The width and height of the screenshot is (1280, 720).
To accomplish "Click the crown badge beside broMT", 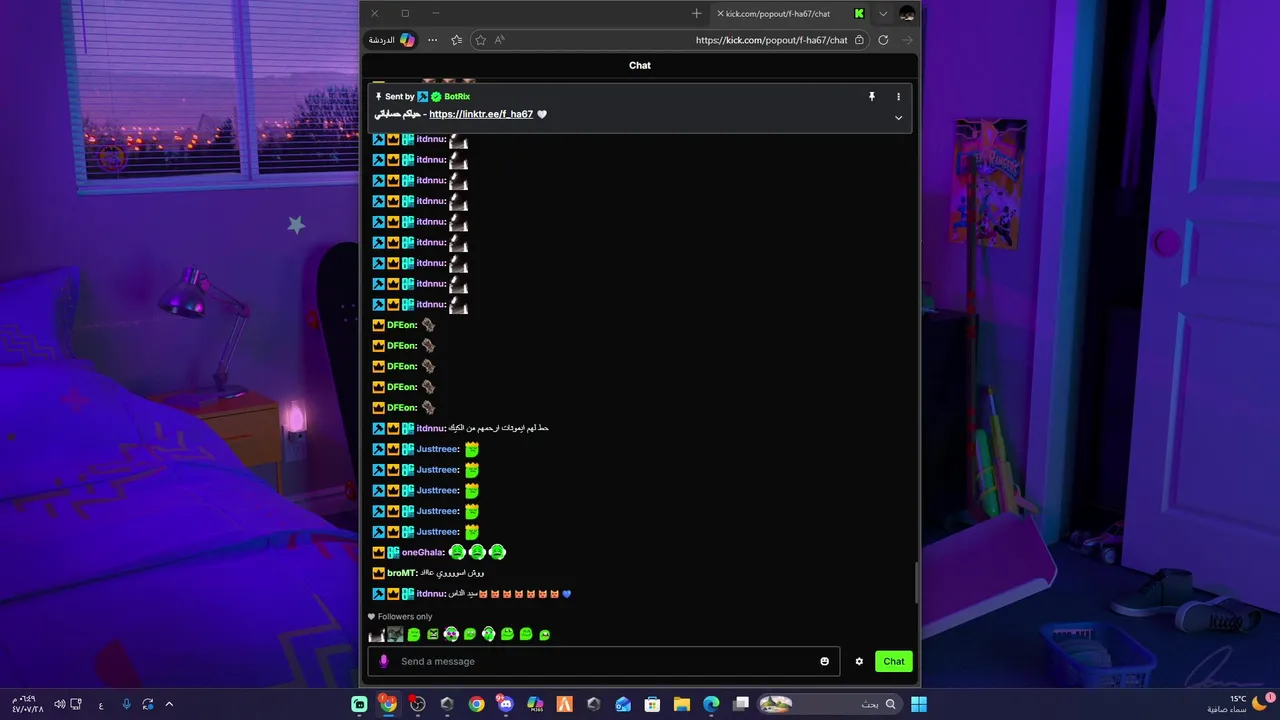I will (x=378, y=573).
